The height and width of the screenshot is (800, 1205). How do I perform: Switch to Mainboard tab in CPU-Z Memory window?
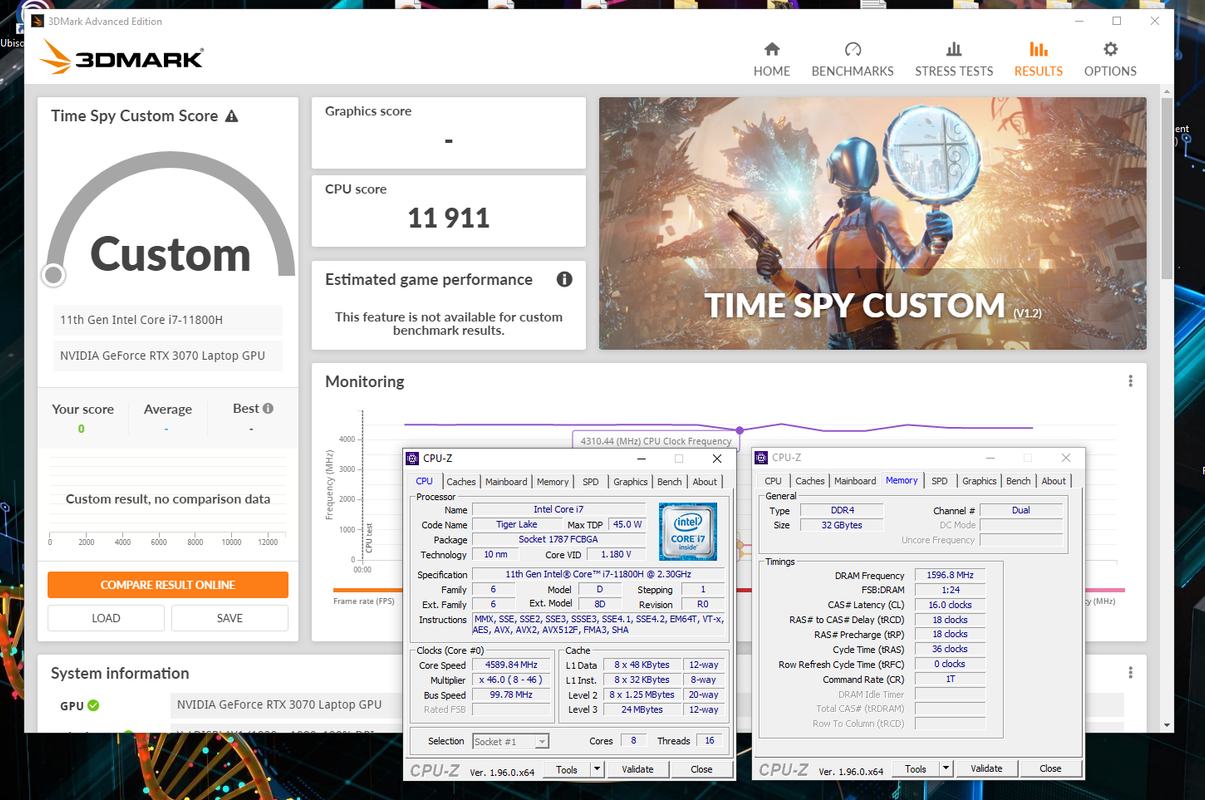click(855, 481)
